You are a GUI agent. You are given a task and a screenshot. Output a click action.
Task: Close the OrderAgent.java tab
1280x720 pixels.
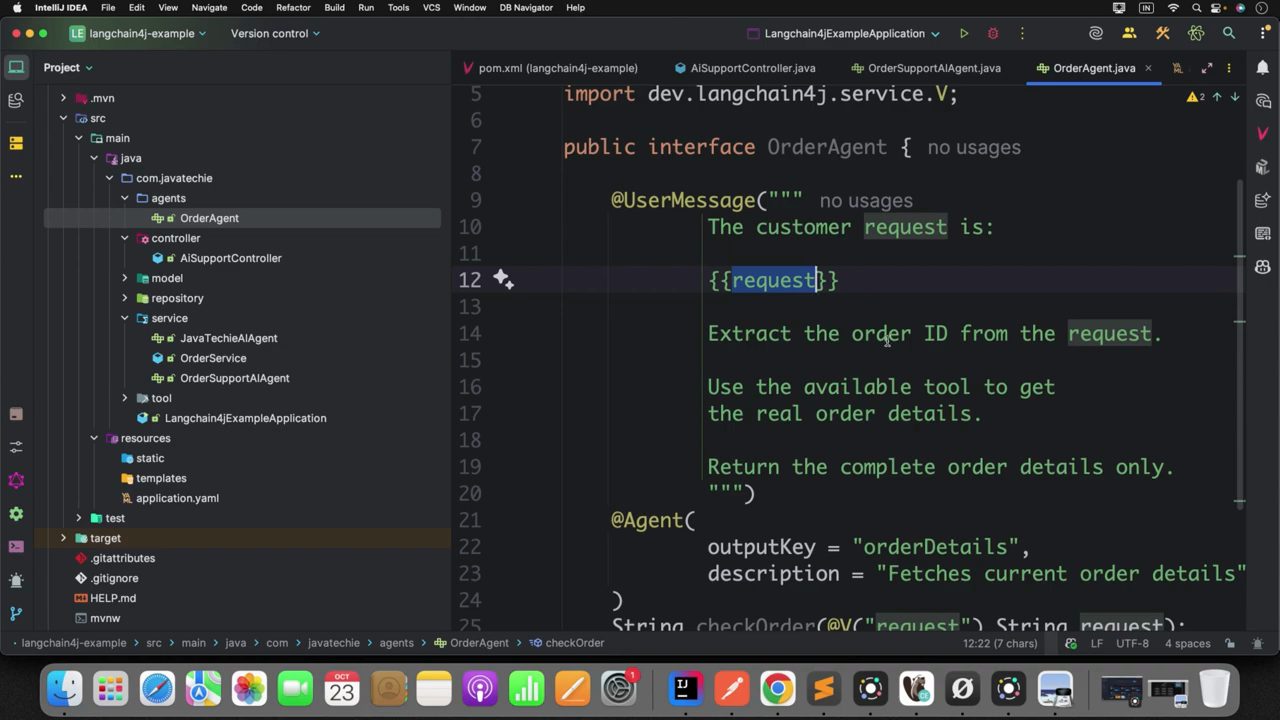1148,68
